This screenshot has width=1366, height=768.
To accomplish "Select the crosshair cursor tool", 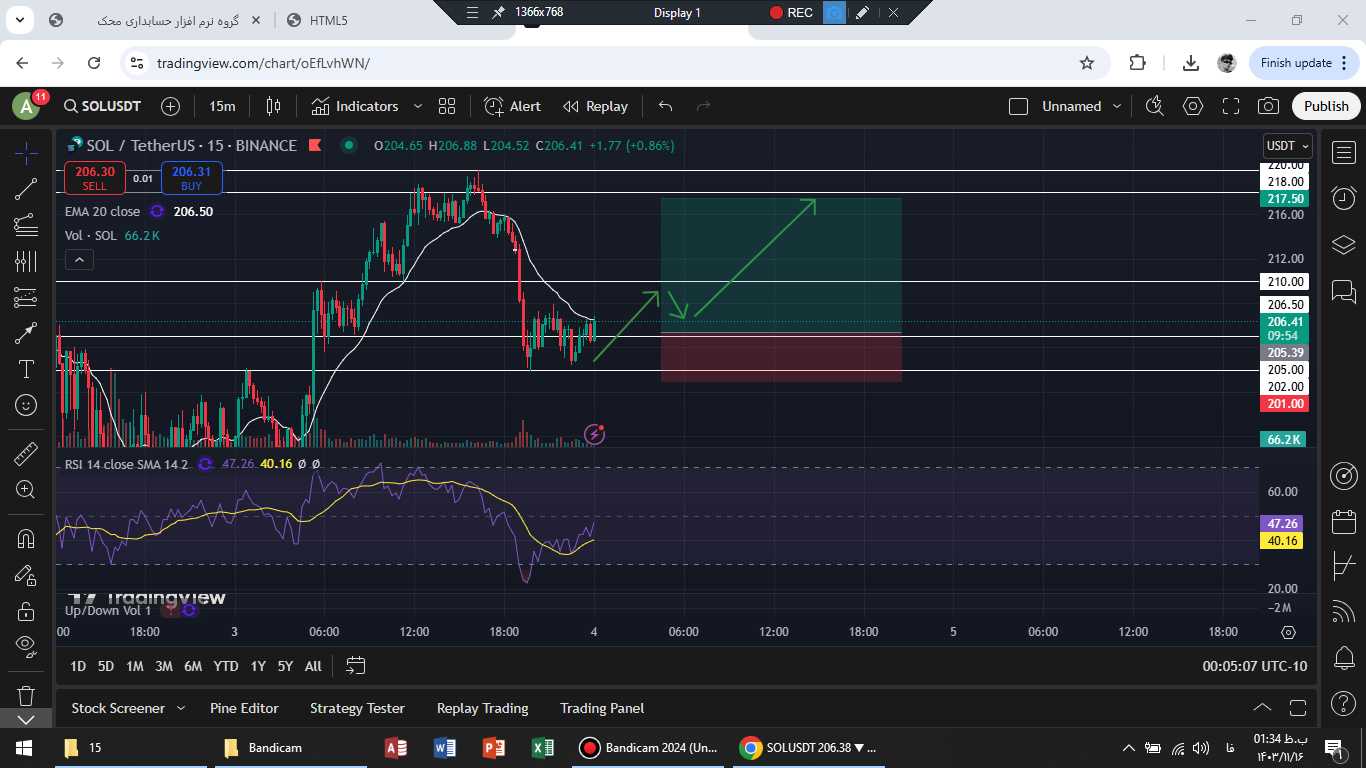I will coord(26,153).
